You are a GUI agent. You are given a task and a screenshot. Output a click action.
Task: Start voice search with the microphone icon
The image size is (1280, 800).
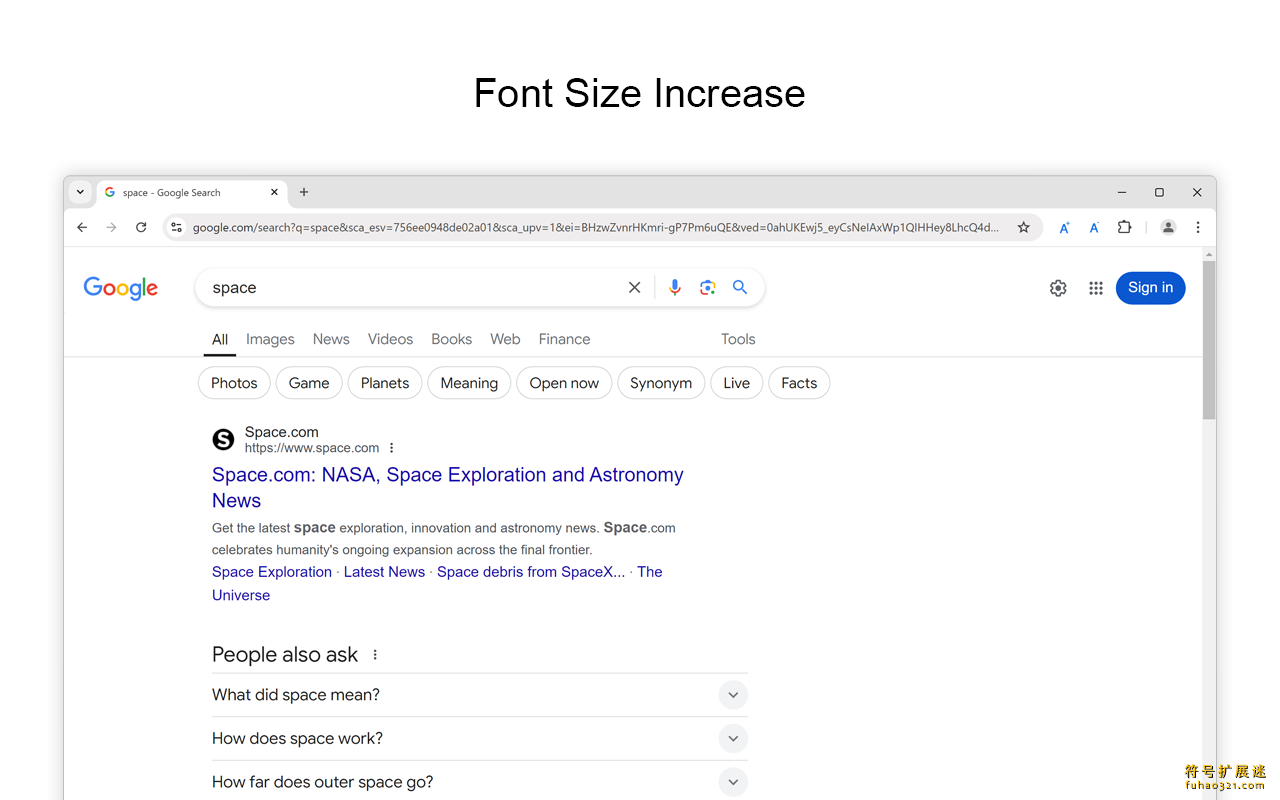click(x=675, y=288)
